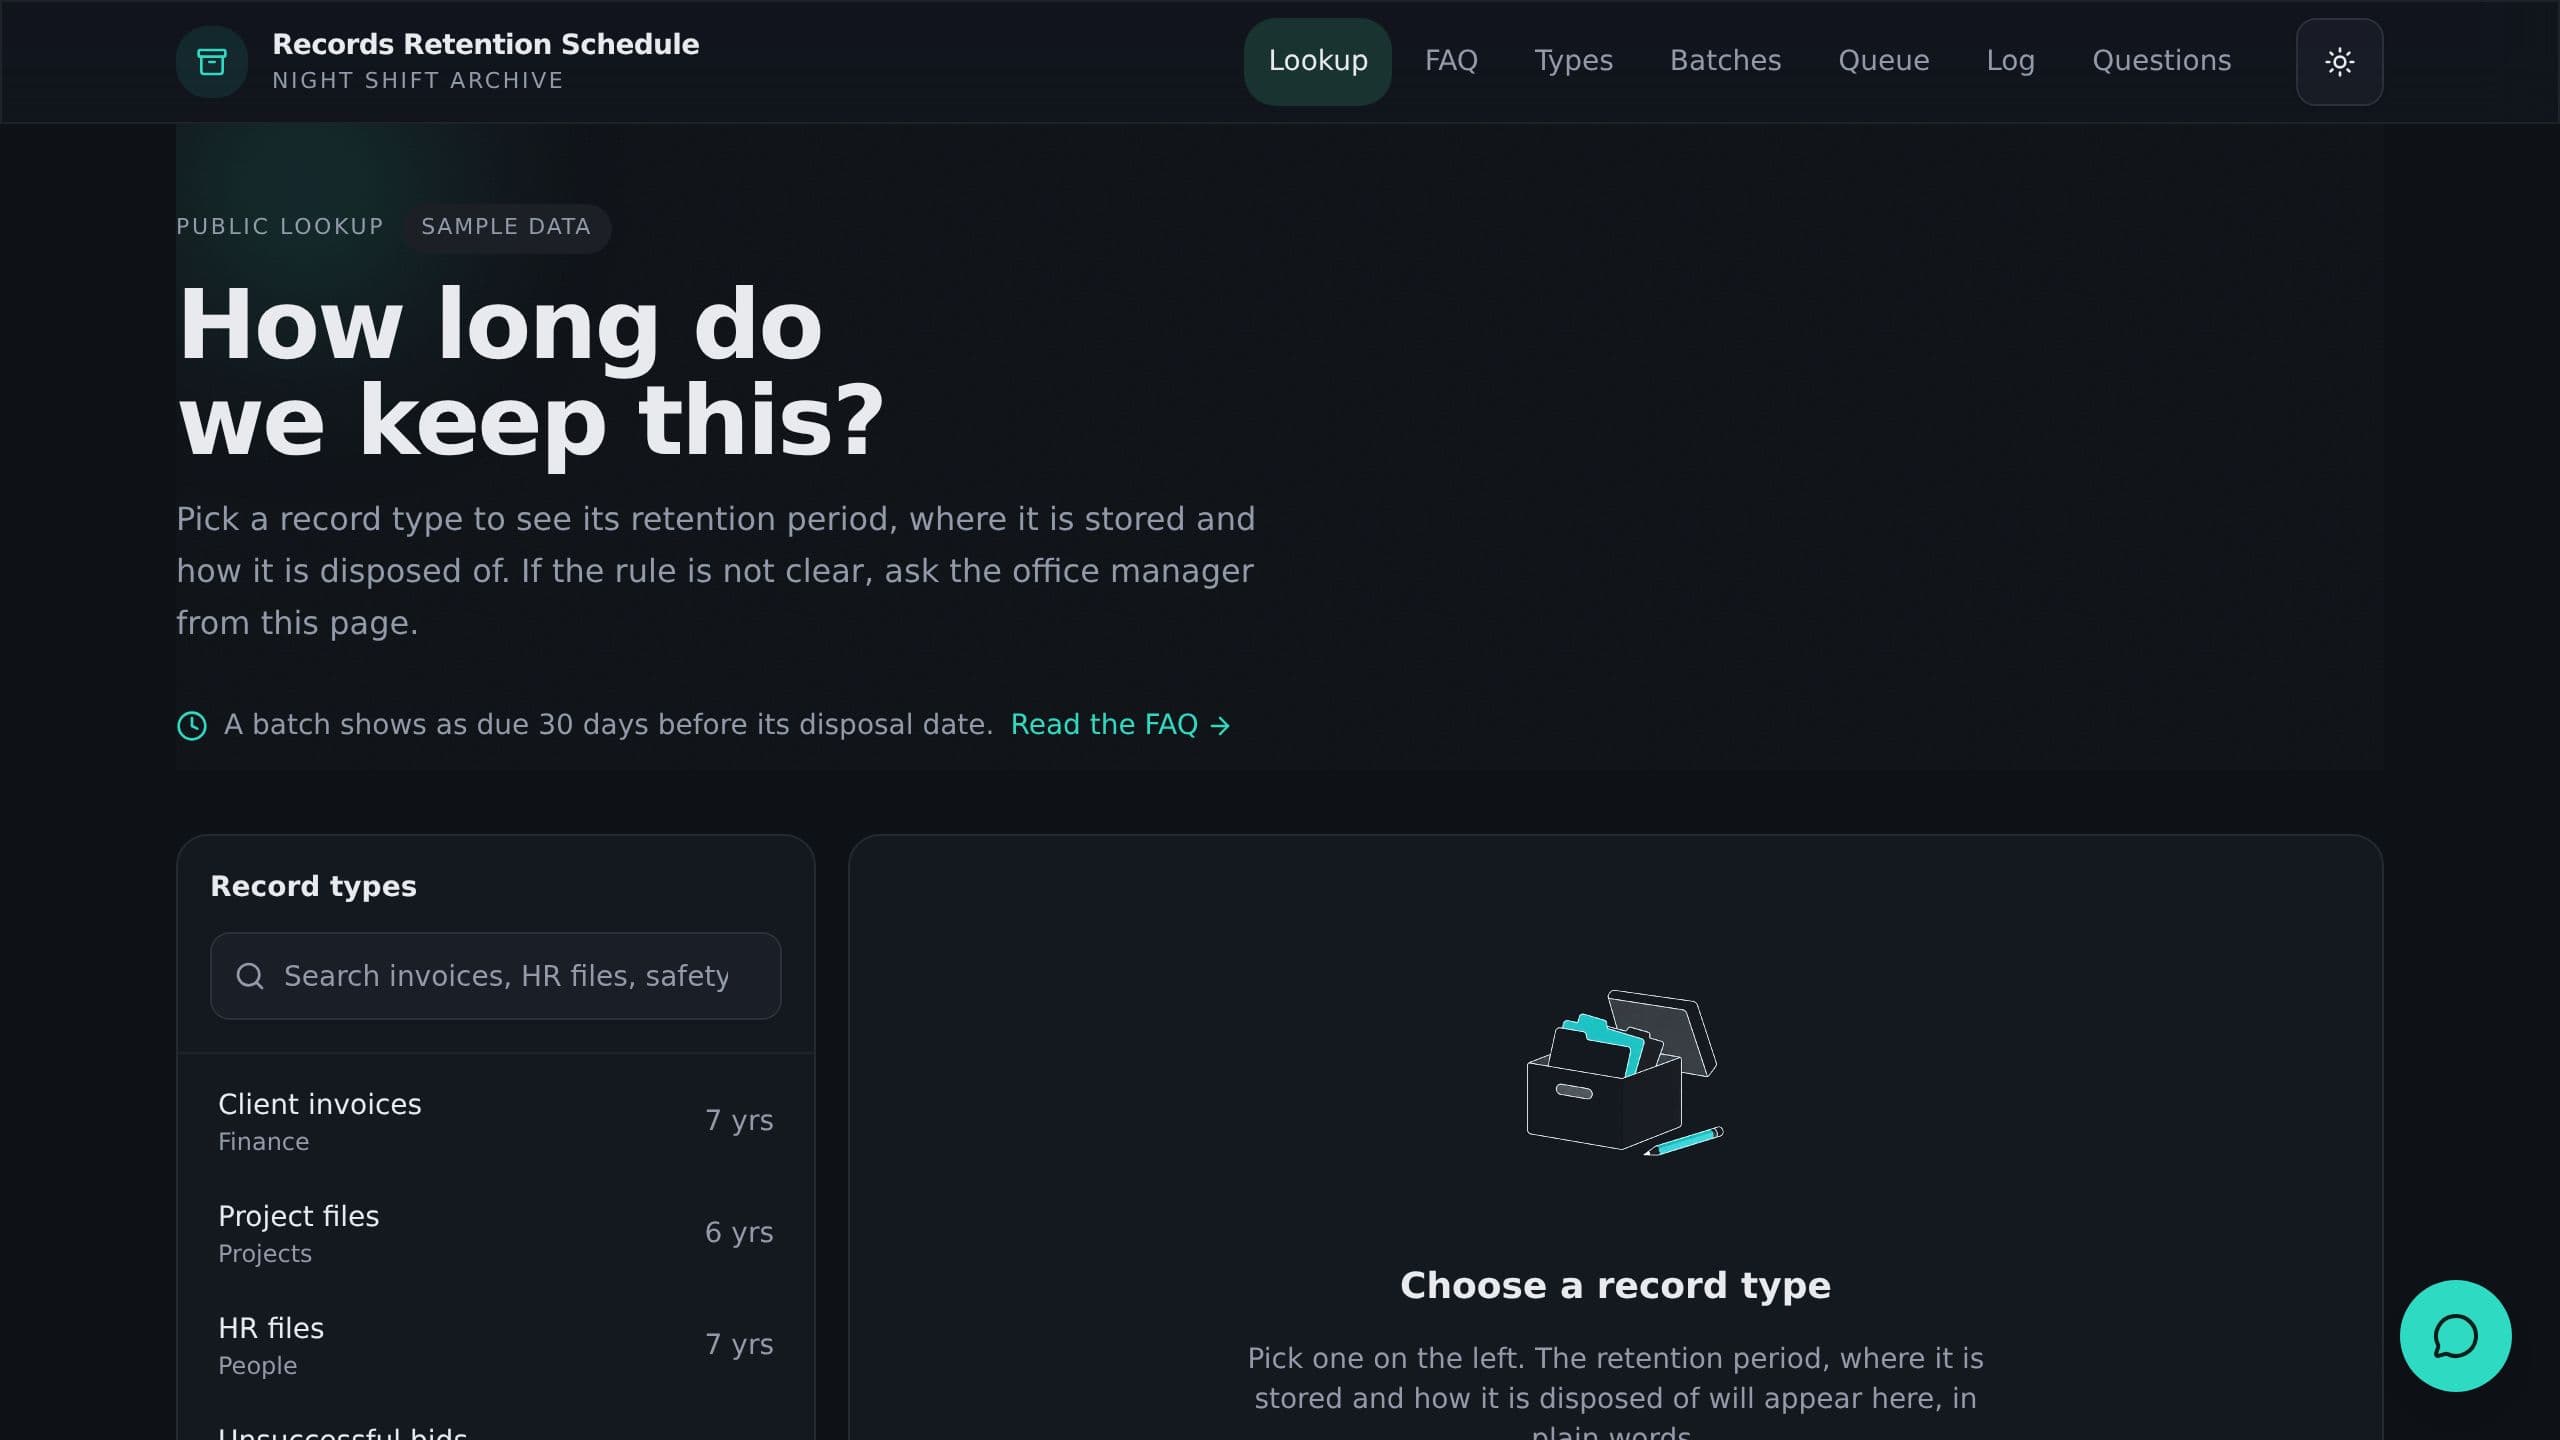Select the HR files record type
Image resolution: width=2560 pixels, height=1440 pixels.
coord(496,1345)
